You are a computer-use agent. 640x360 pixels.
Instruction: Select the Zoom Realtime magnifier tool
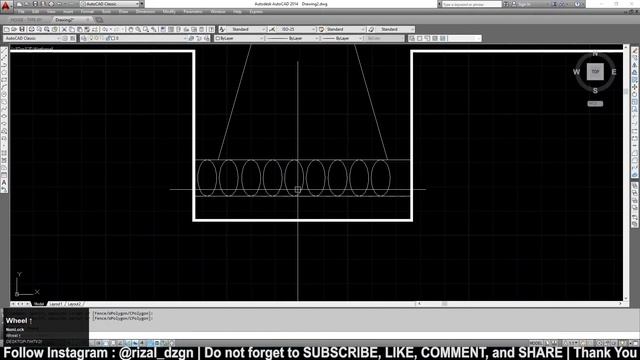click(138, 29)
